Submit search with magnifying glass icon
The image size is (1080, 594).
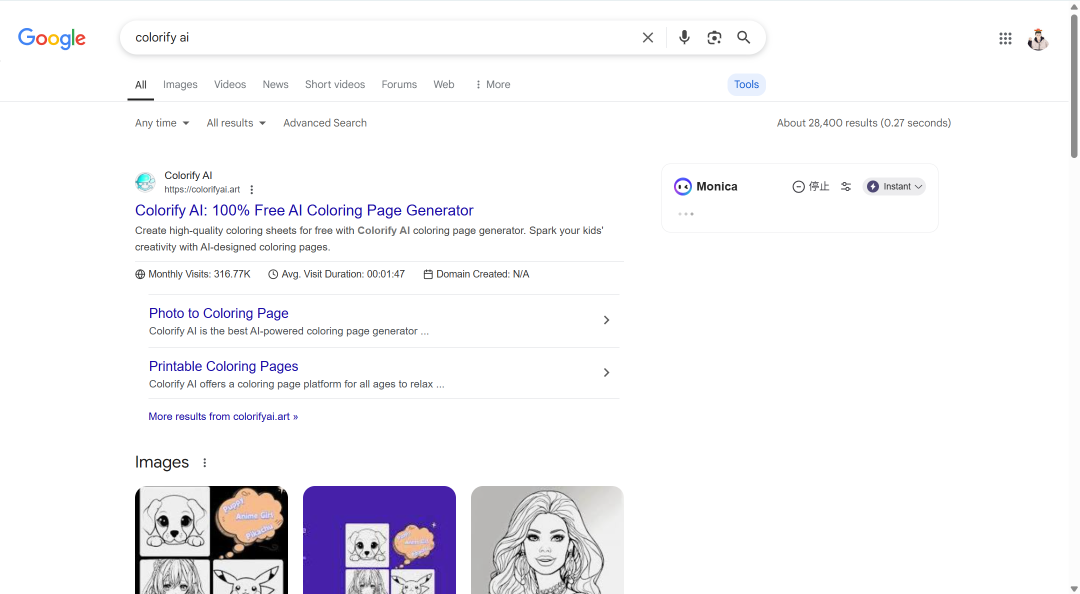pos(743,37)
